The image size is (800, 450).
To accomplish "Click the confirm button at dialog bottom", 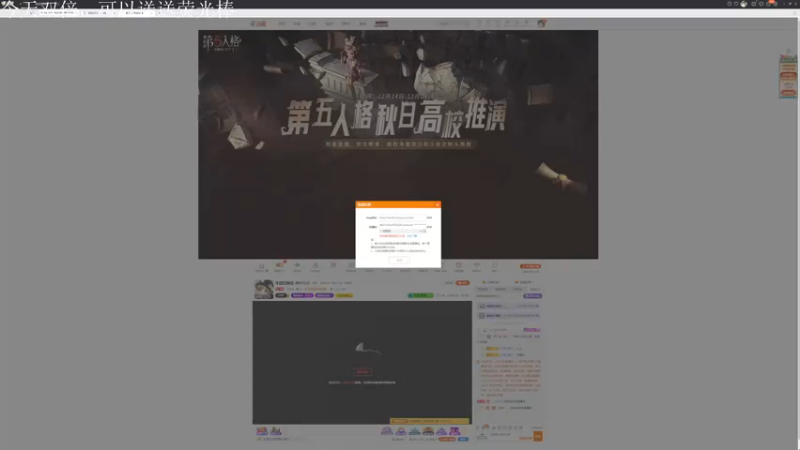I will pyautogui.click(x=399, y=260).
